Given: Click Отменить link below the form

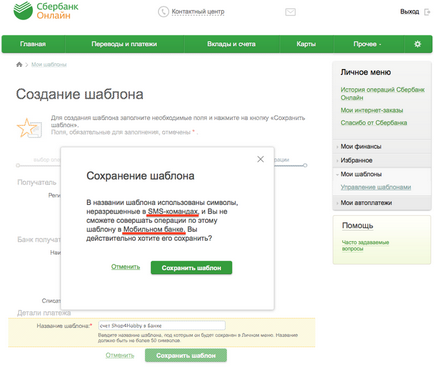Looking at the screenshot, I should [120, 355].
